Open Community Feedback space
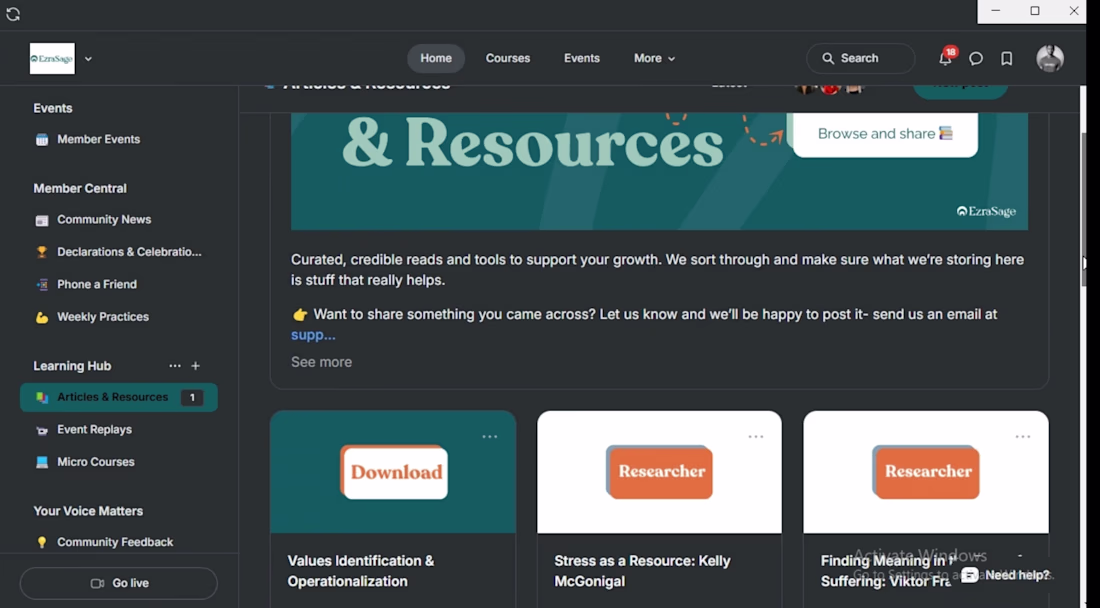This screenshot has width=1100, height=608. click(119, 542)
